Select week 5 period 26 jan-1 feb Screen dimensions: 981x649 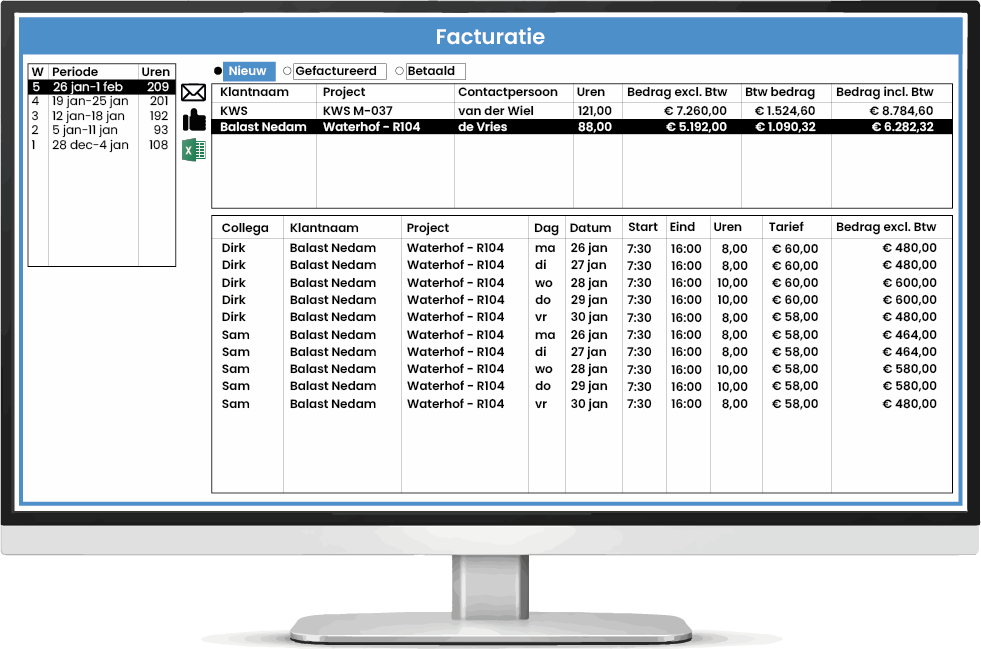101,87
